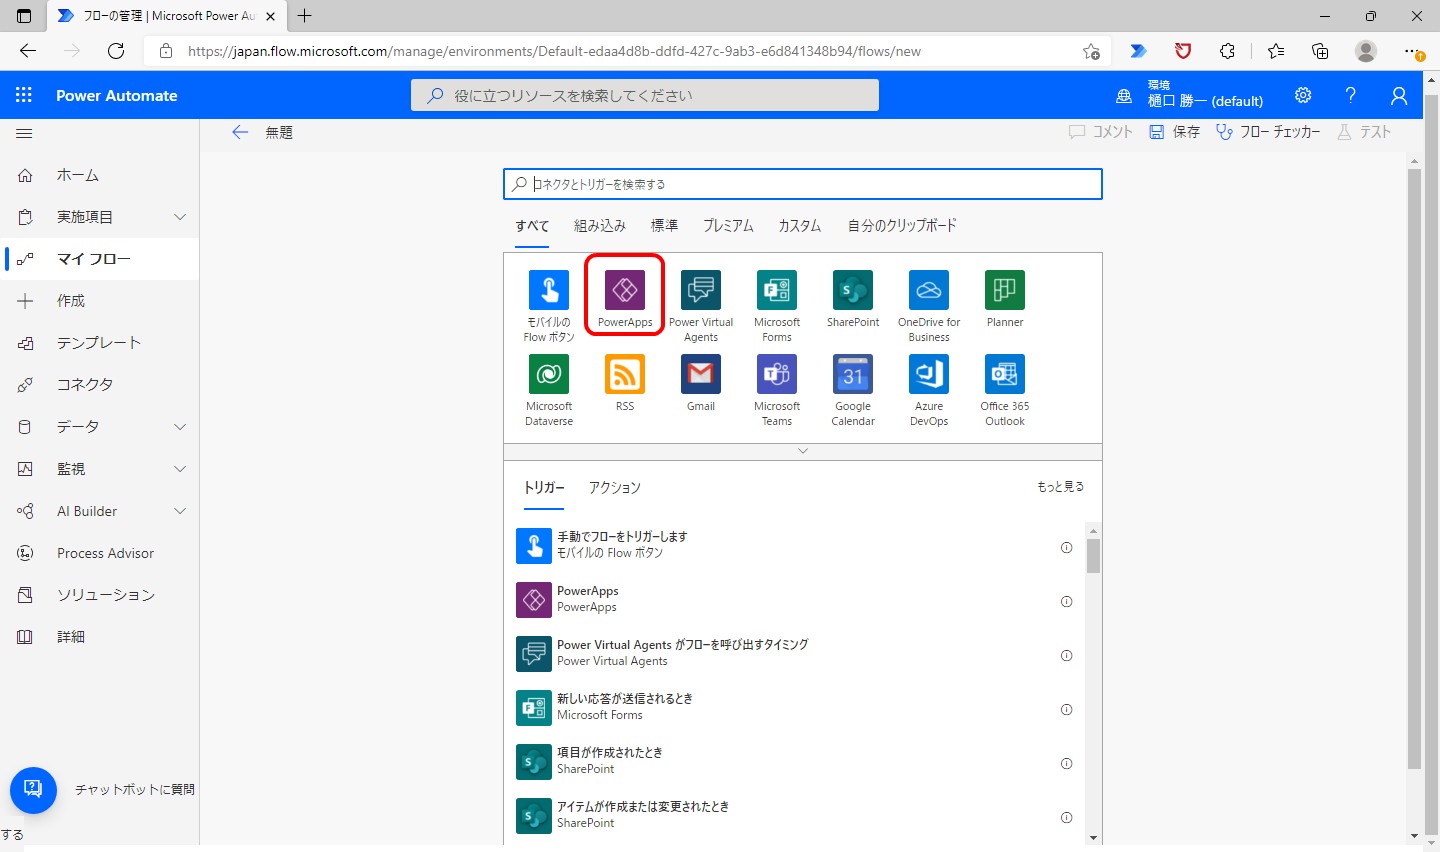Click the trigger list scrollbar thumb
This screenshot has height=852, width=1440.
point(1093,556)
